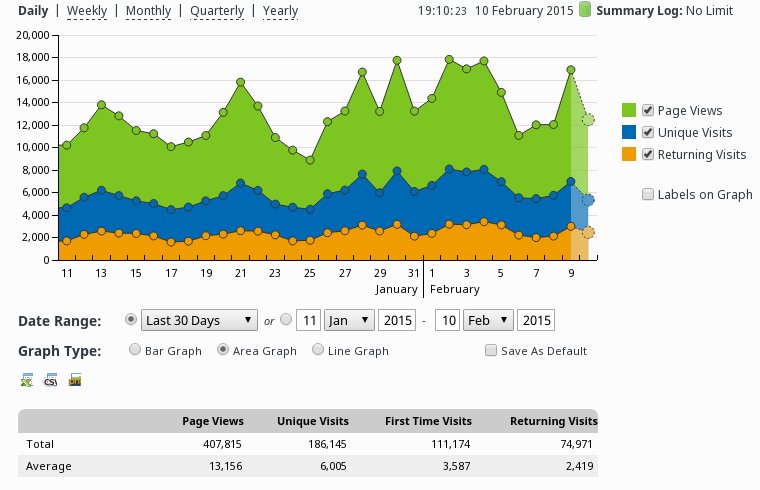Click the graph image export icon

tap(74, 380)
